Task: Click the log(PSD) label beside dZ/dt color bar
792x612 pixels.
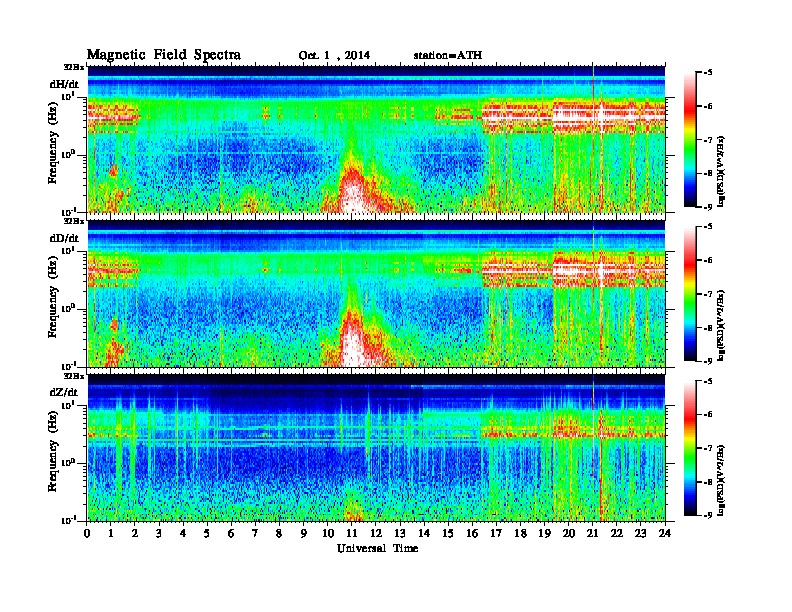Action: point(722,480)
